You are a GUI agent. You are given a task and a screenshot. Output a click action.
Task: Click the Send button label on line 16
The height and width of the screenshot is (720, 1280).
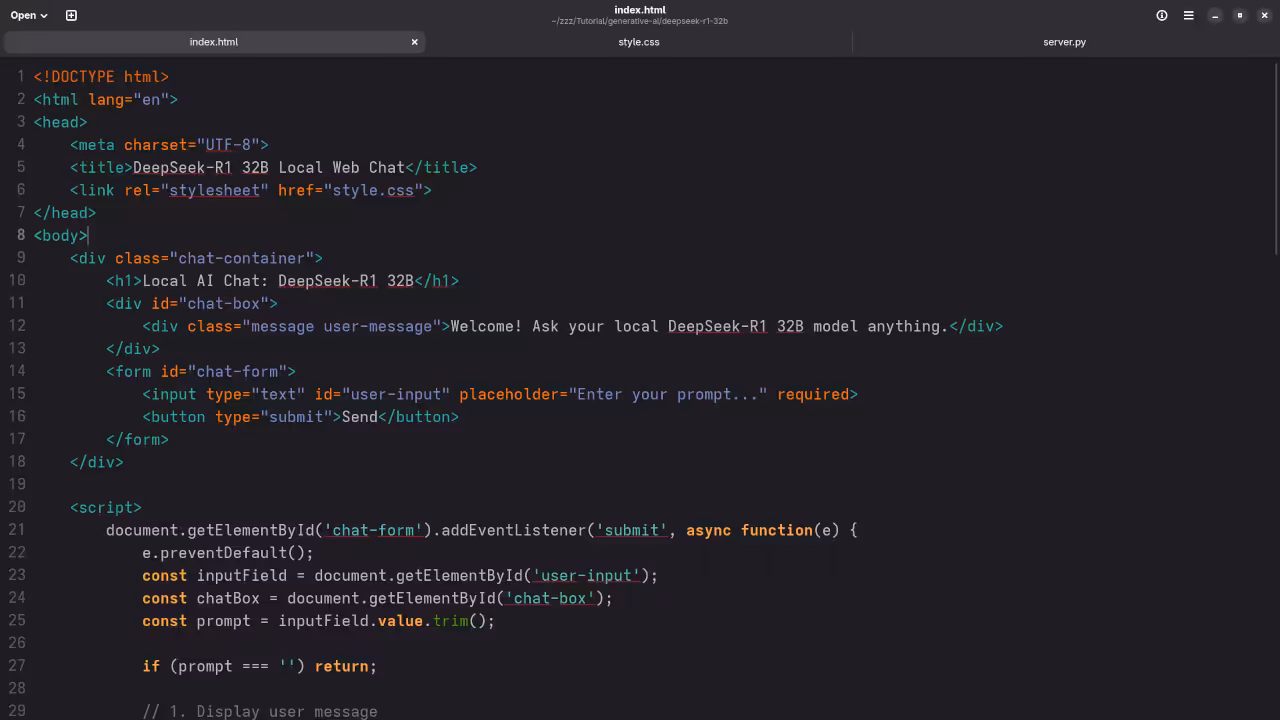pos(359,417)
